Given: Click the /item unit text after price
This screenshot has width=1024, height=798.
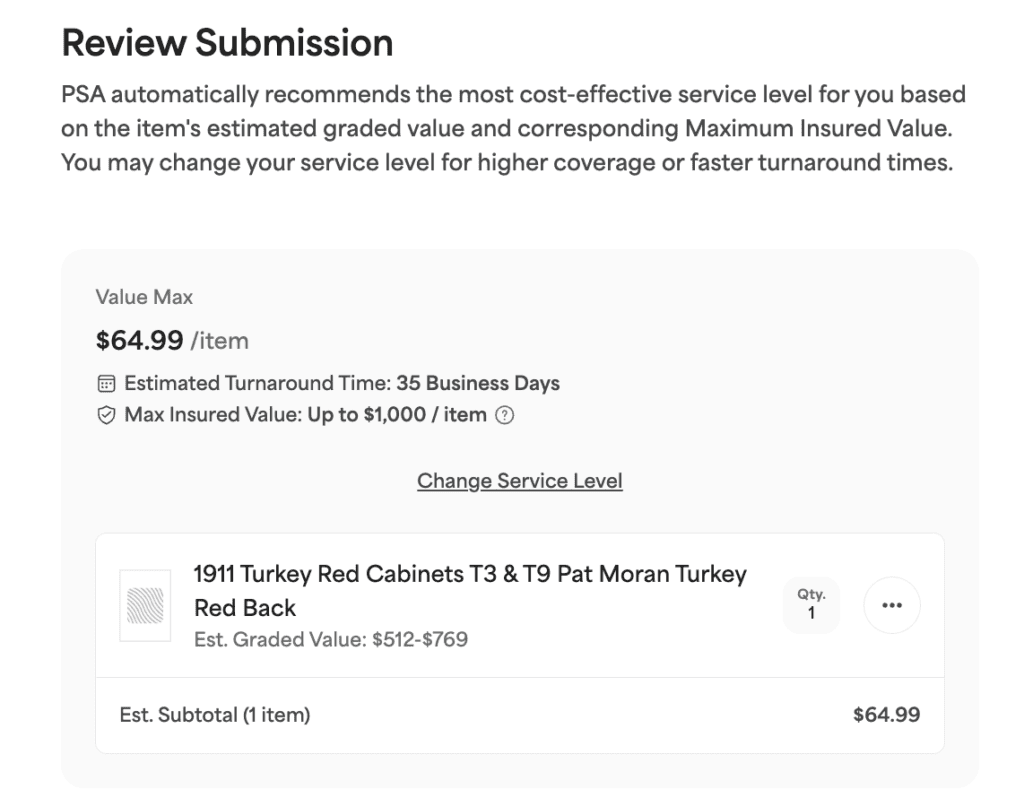Looking at the screenshot, I should point(219,342).
